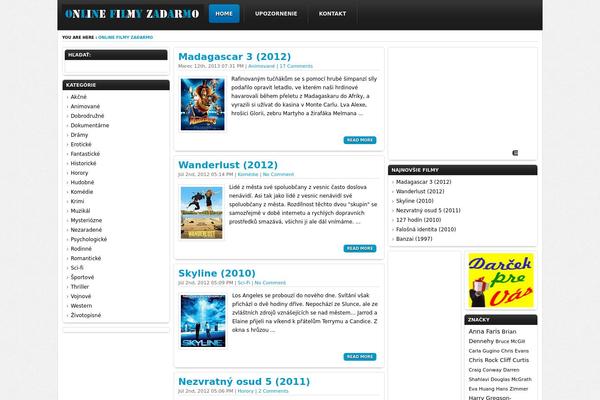Open the Sci-fi category in sidebar

[x=77, y=268]
